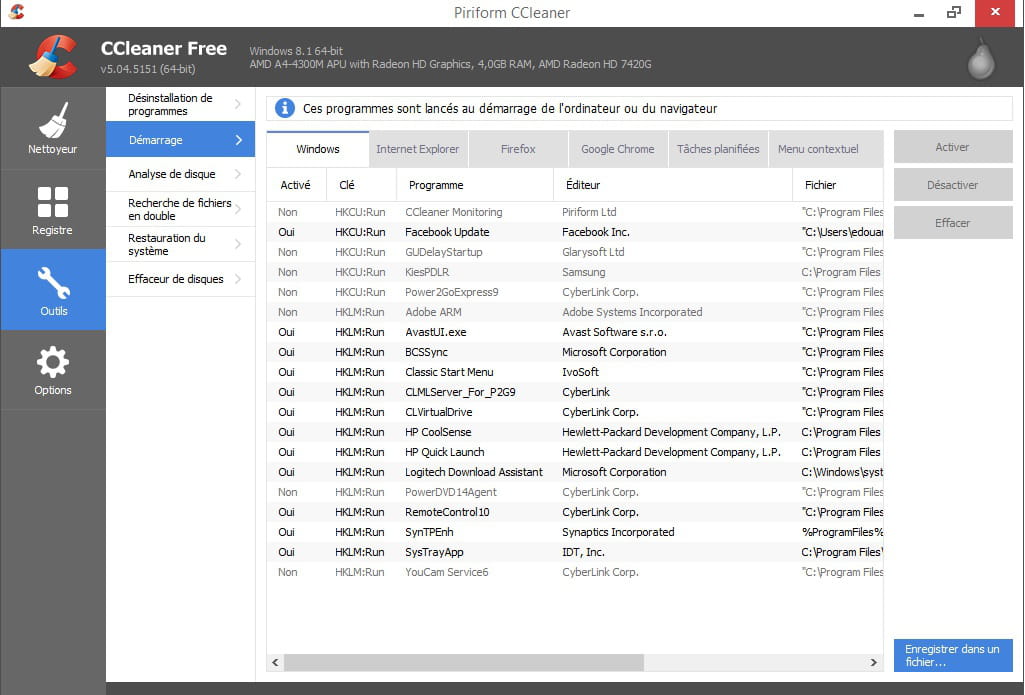Select the SynTPEnh entry

tap(575, 532)
